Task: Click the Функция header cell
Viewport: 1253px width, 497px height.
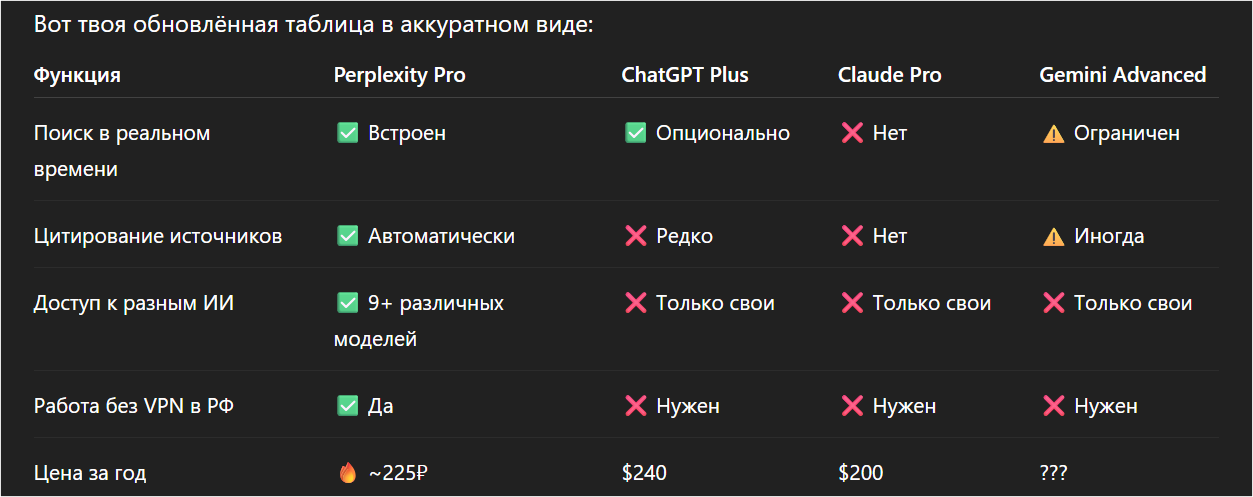Action: coord(77,75)
